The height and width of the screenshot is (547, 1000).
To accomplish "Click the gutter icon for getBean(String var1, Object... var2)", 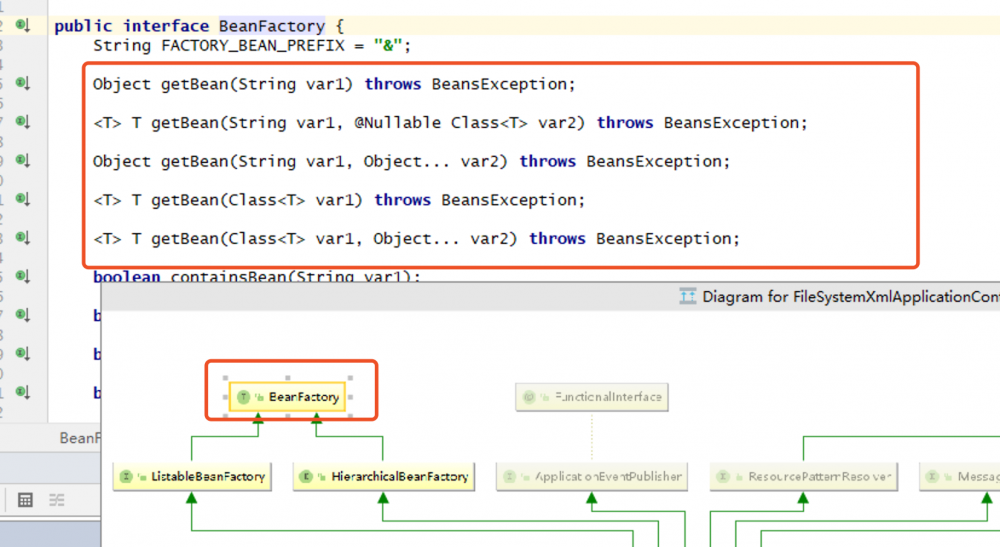I will [x=23, y=161].
